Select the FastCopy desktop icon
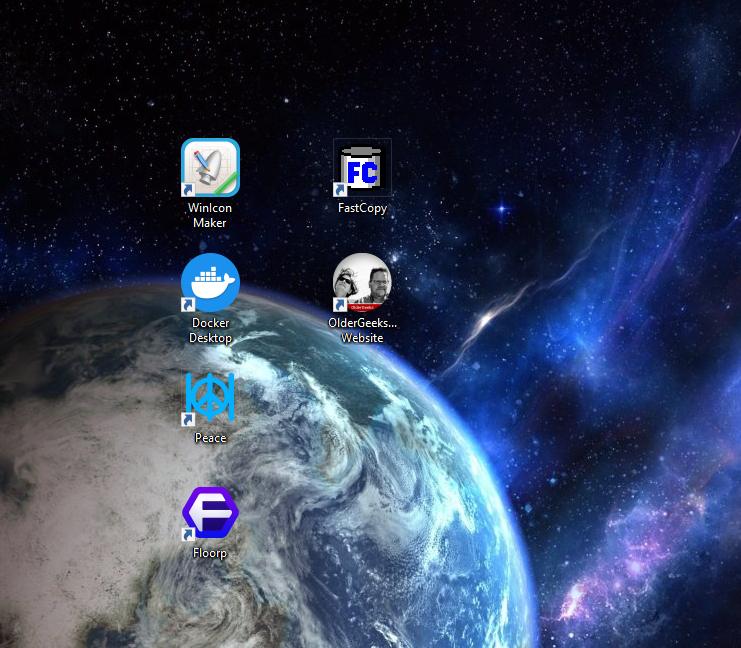This screenshot has height=648, width=741. [x=362, y=167]
